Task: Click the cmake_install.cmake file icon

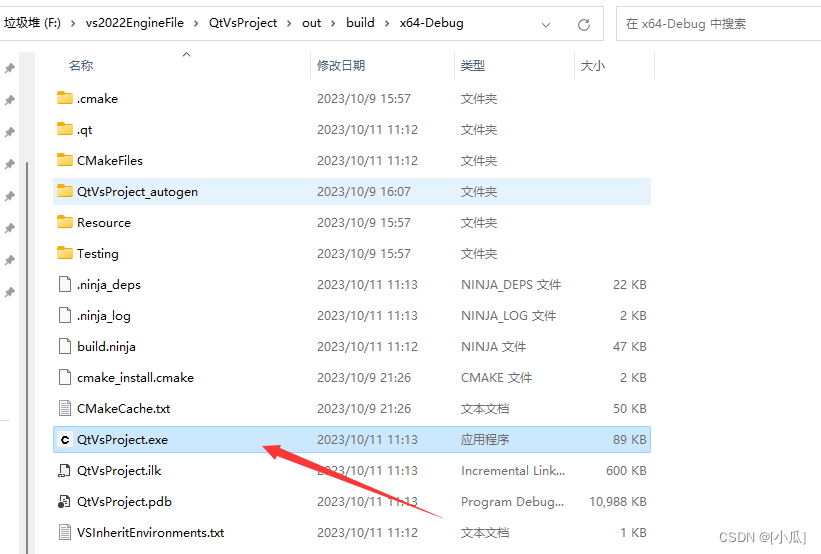Action: coord(65,377)
